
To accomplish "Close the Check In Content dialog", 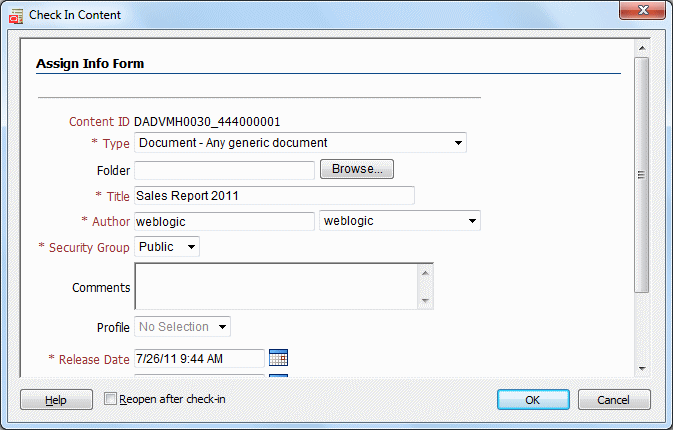I will pos(642,10).
